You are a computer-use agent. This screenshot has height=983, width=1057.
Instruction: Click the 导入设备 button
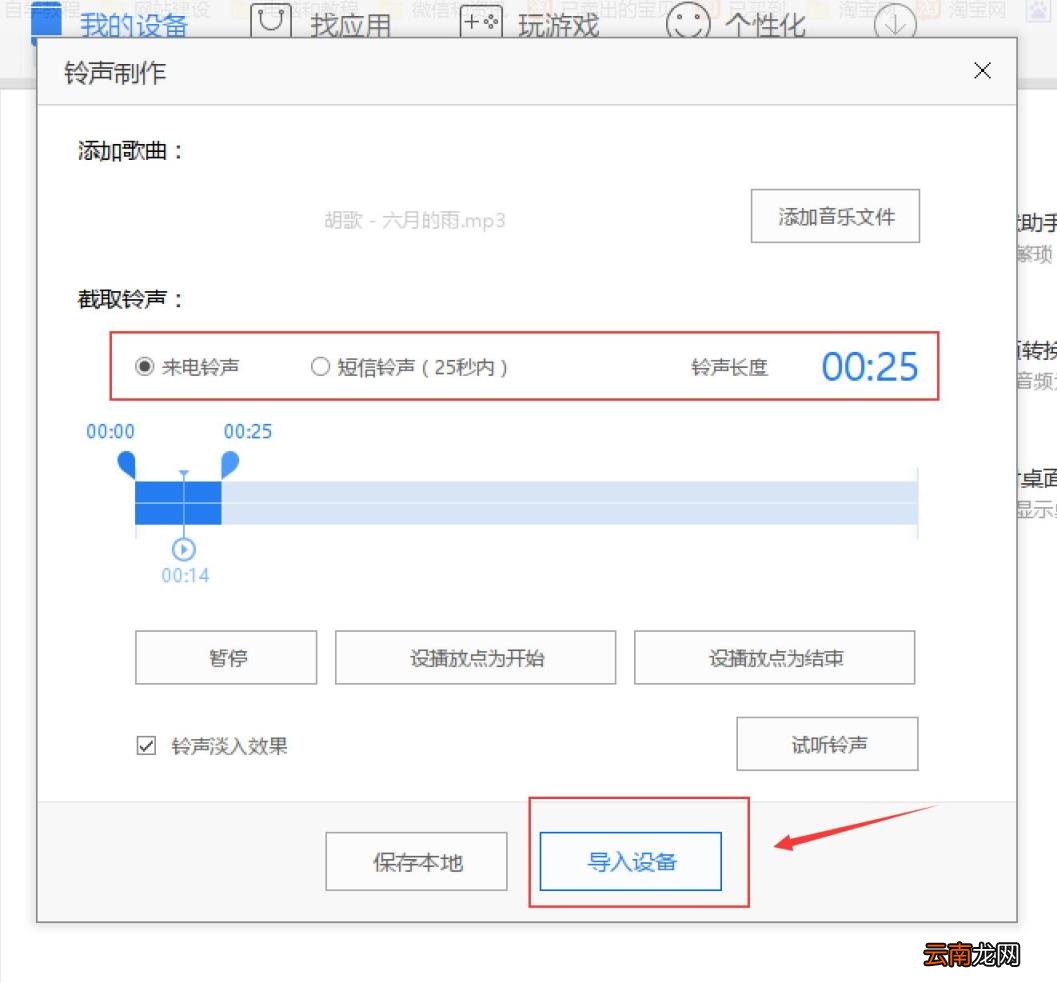631,862
